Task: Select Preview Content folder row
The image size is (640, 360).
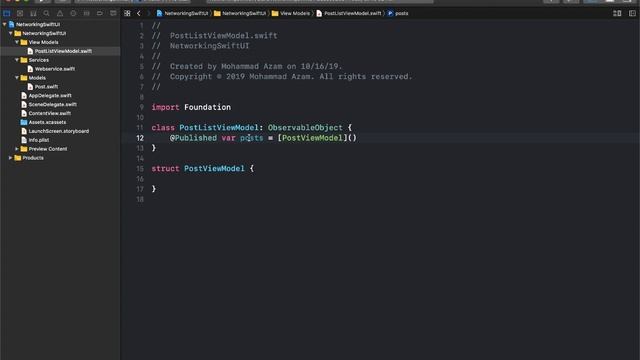Action: 60,149
